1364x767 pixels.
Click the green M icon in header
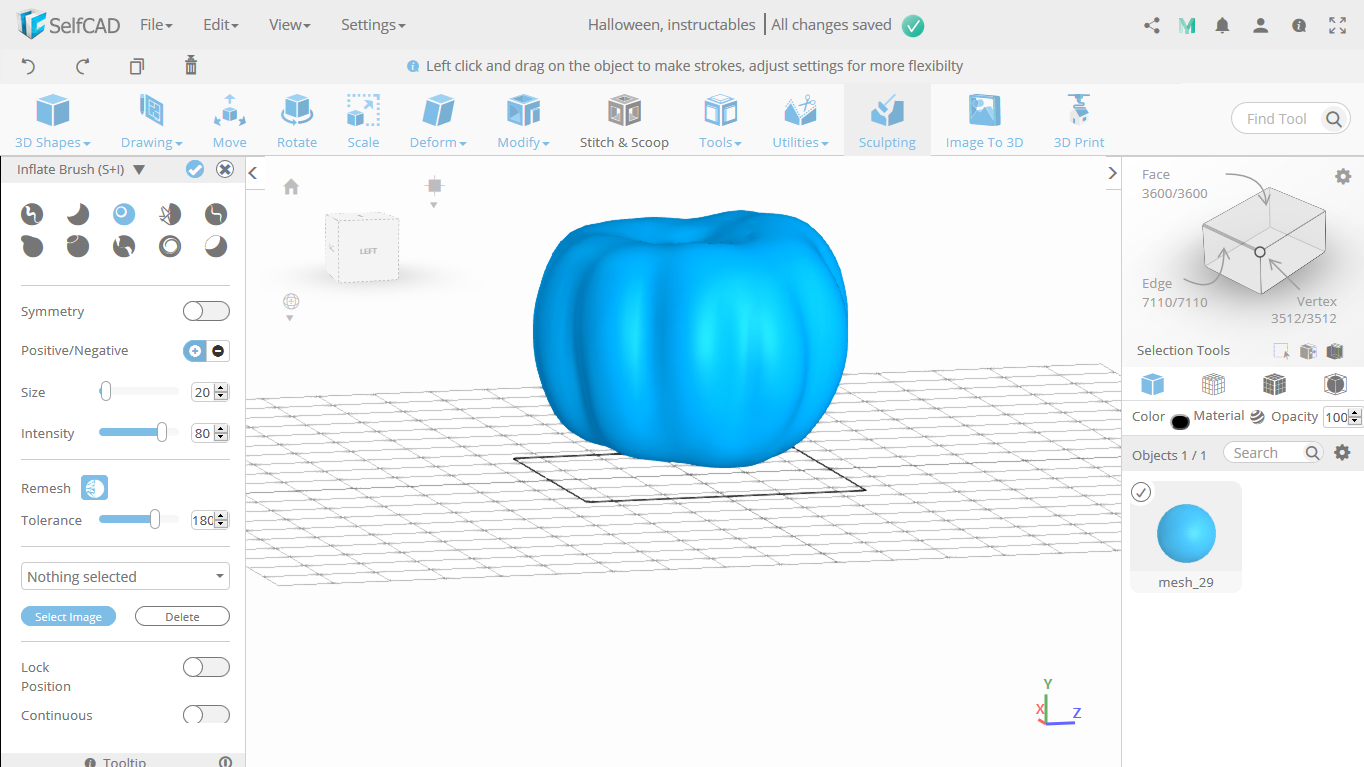tap(1187, 26)
